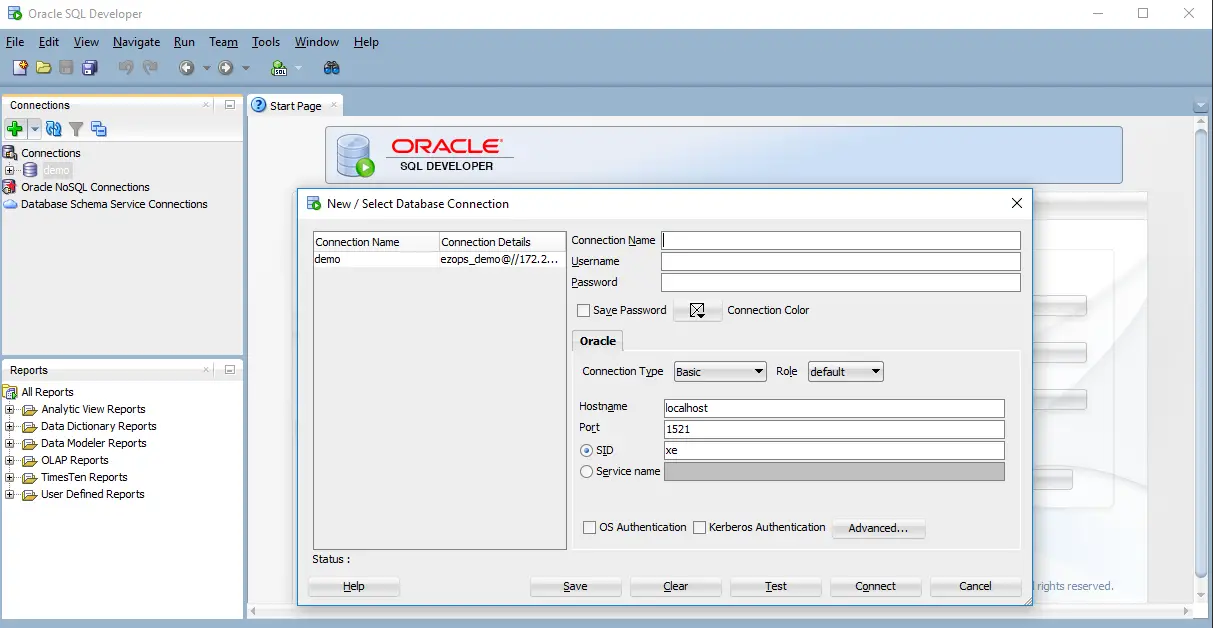Screen dimensions: 1213x628
Task: Open the Connection Type dropdown
Action: (720, 371)
